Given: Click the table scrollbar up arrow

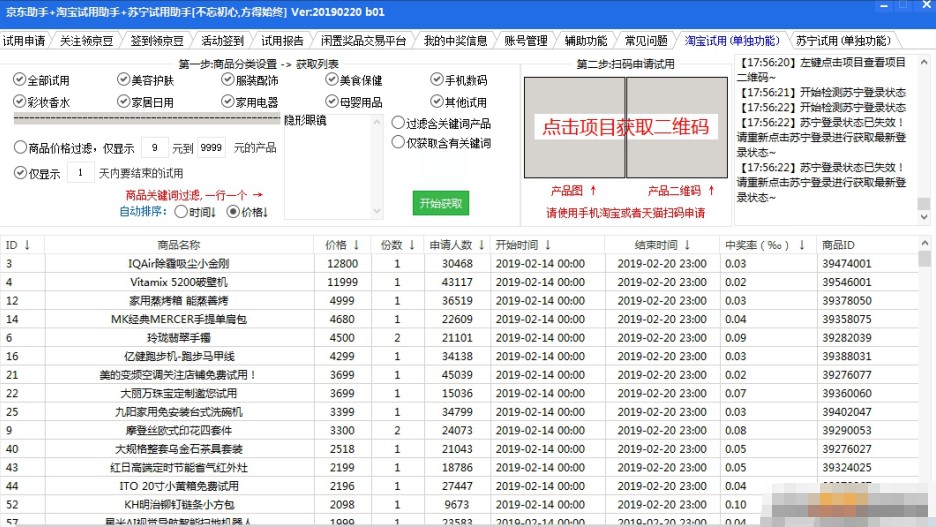Looking at the screenshot, I should 925,243.
